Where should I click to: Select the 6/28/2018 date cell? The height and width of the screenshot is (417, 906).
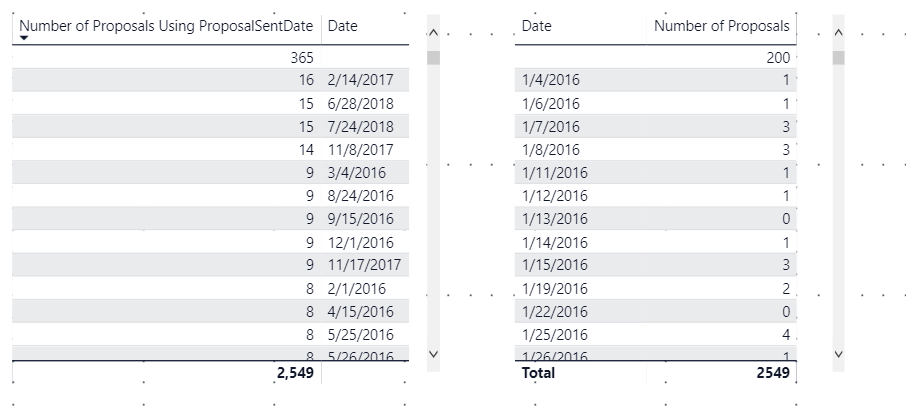[361, 103]
